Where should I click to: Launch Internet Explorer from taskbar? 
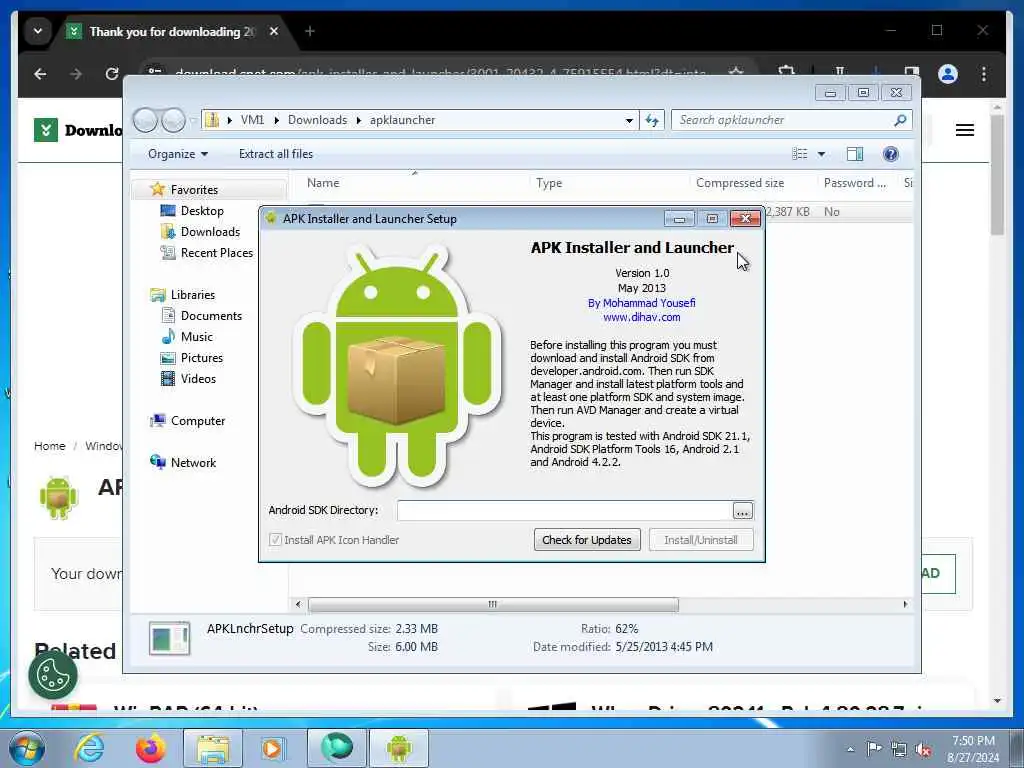pos(89,748)
